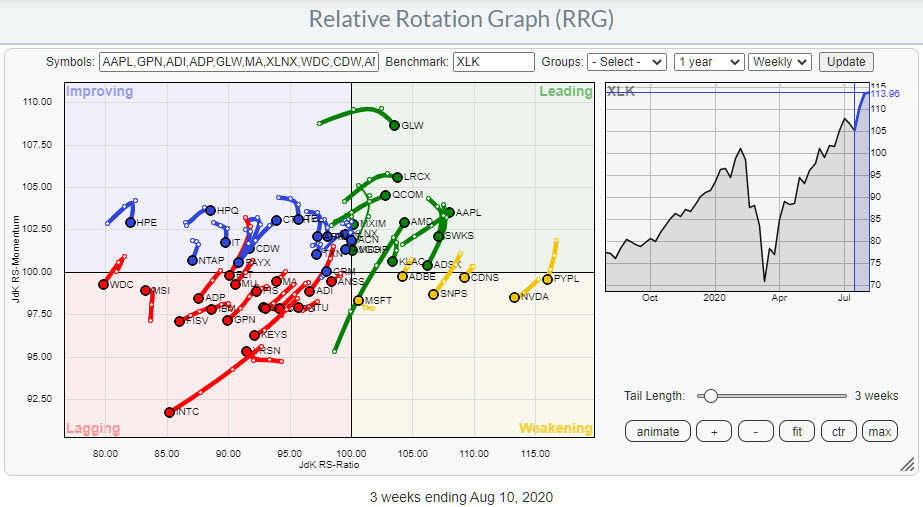Select the WDC data point marker
Viewport: 923px width, 507px height.
tap(103, 285)
